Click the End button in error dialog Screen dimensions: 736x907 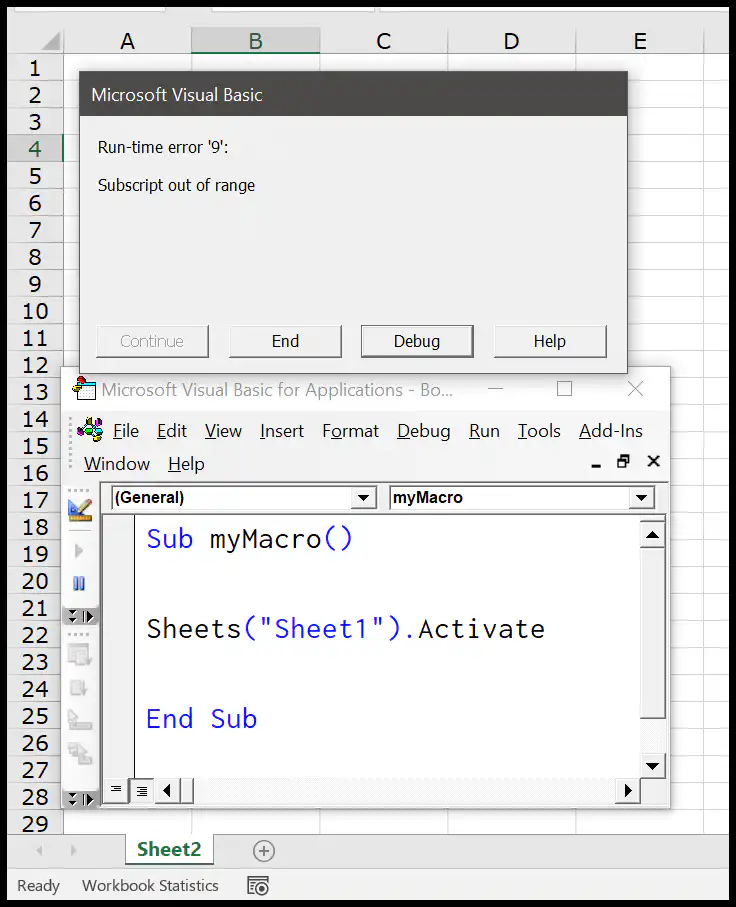point(285,341)
